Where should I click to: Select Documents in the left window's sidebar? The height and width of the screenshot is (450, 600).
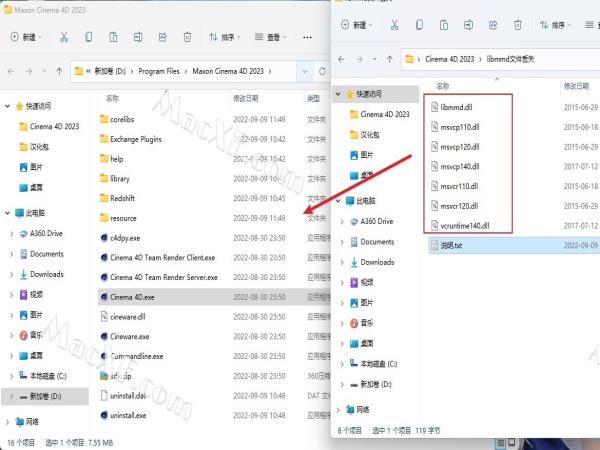click(46, 254)
